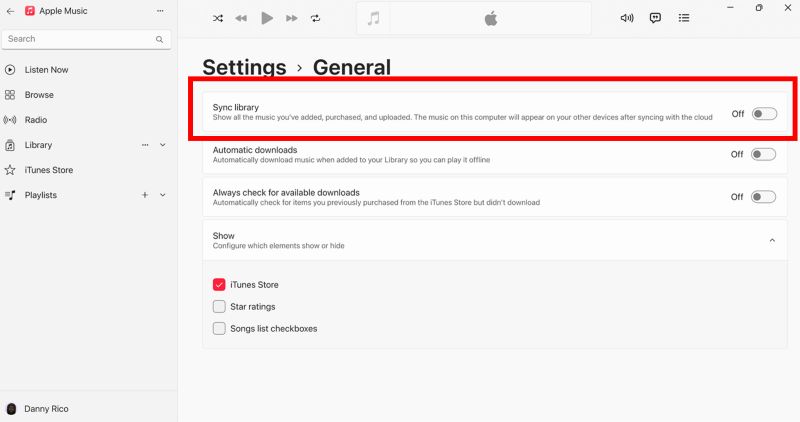Click the Search input field
Screen dimensions: 800x422
[80, 39]
